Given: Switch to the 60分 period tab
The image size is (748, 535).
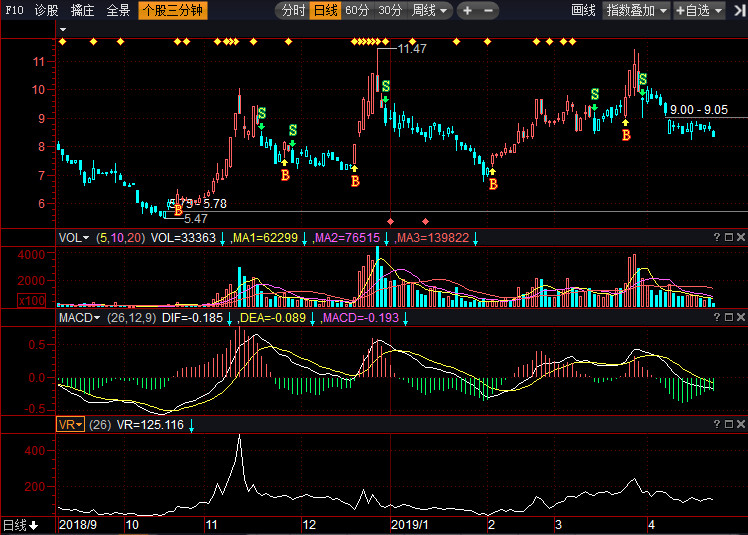Looking at the screenshot, I should coord(357,10).
